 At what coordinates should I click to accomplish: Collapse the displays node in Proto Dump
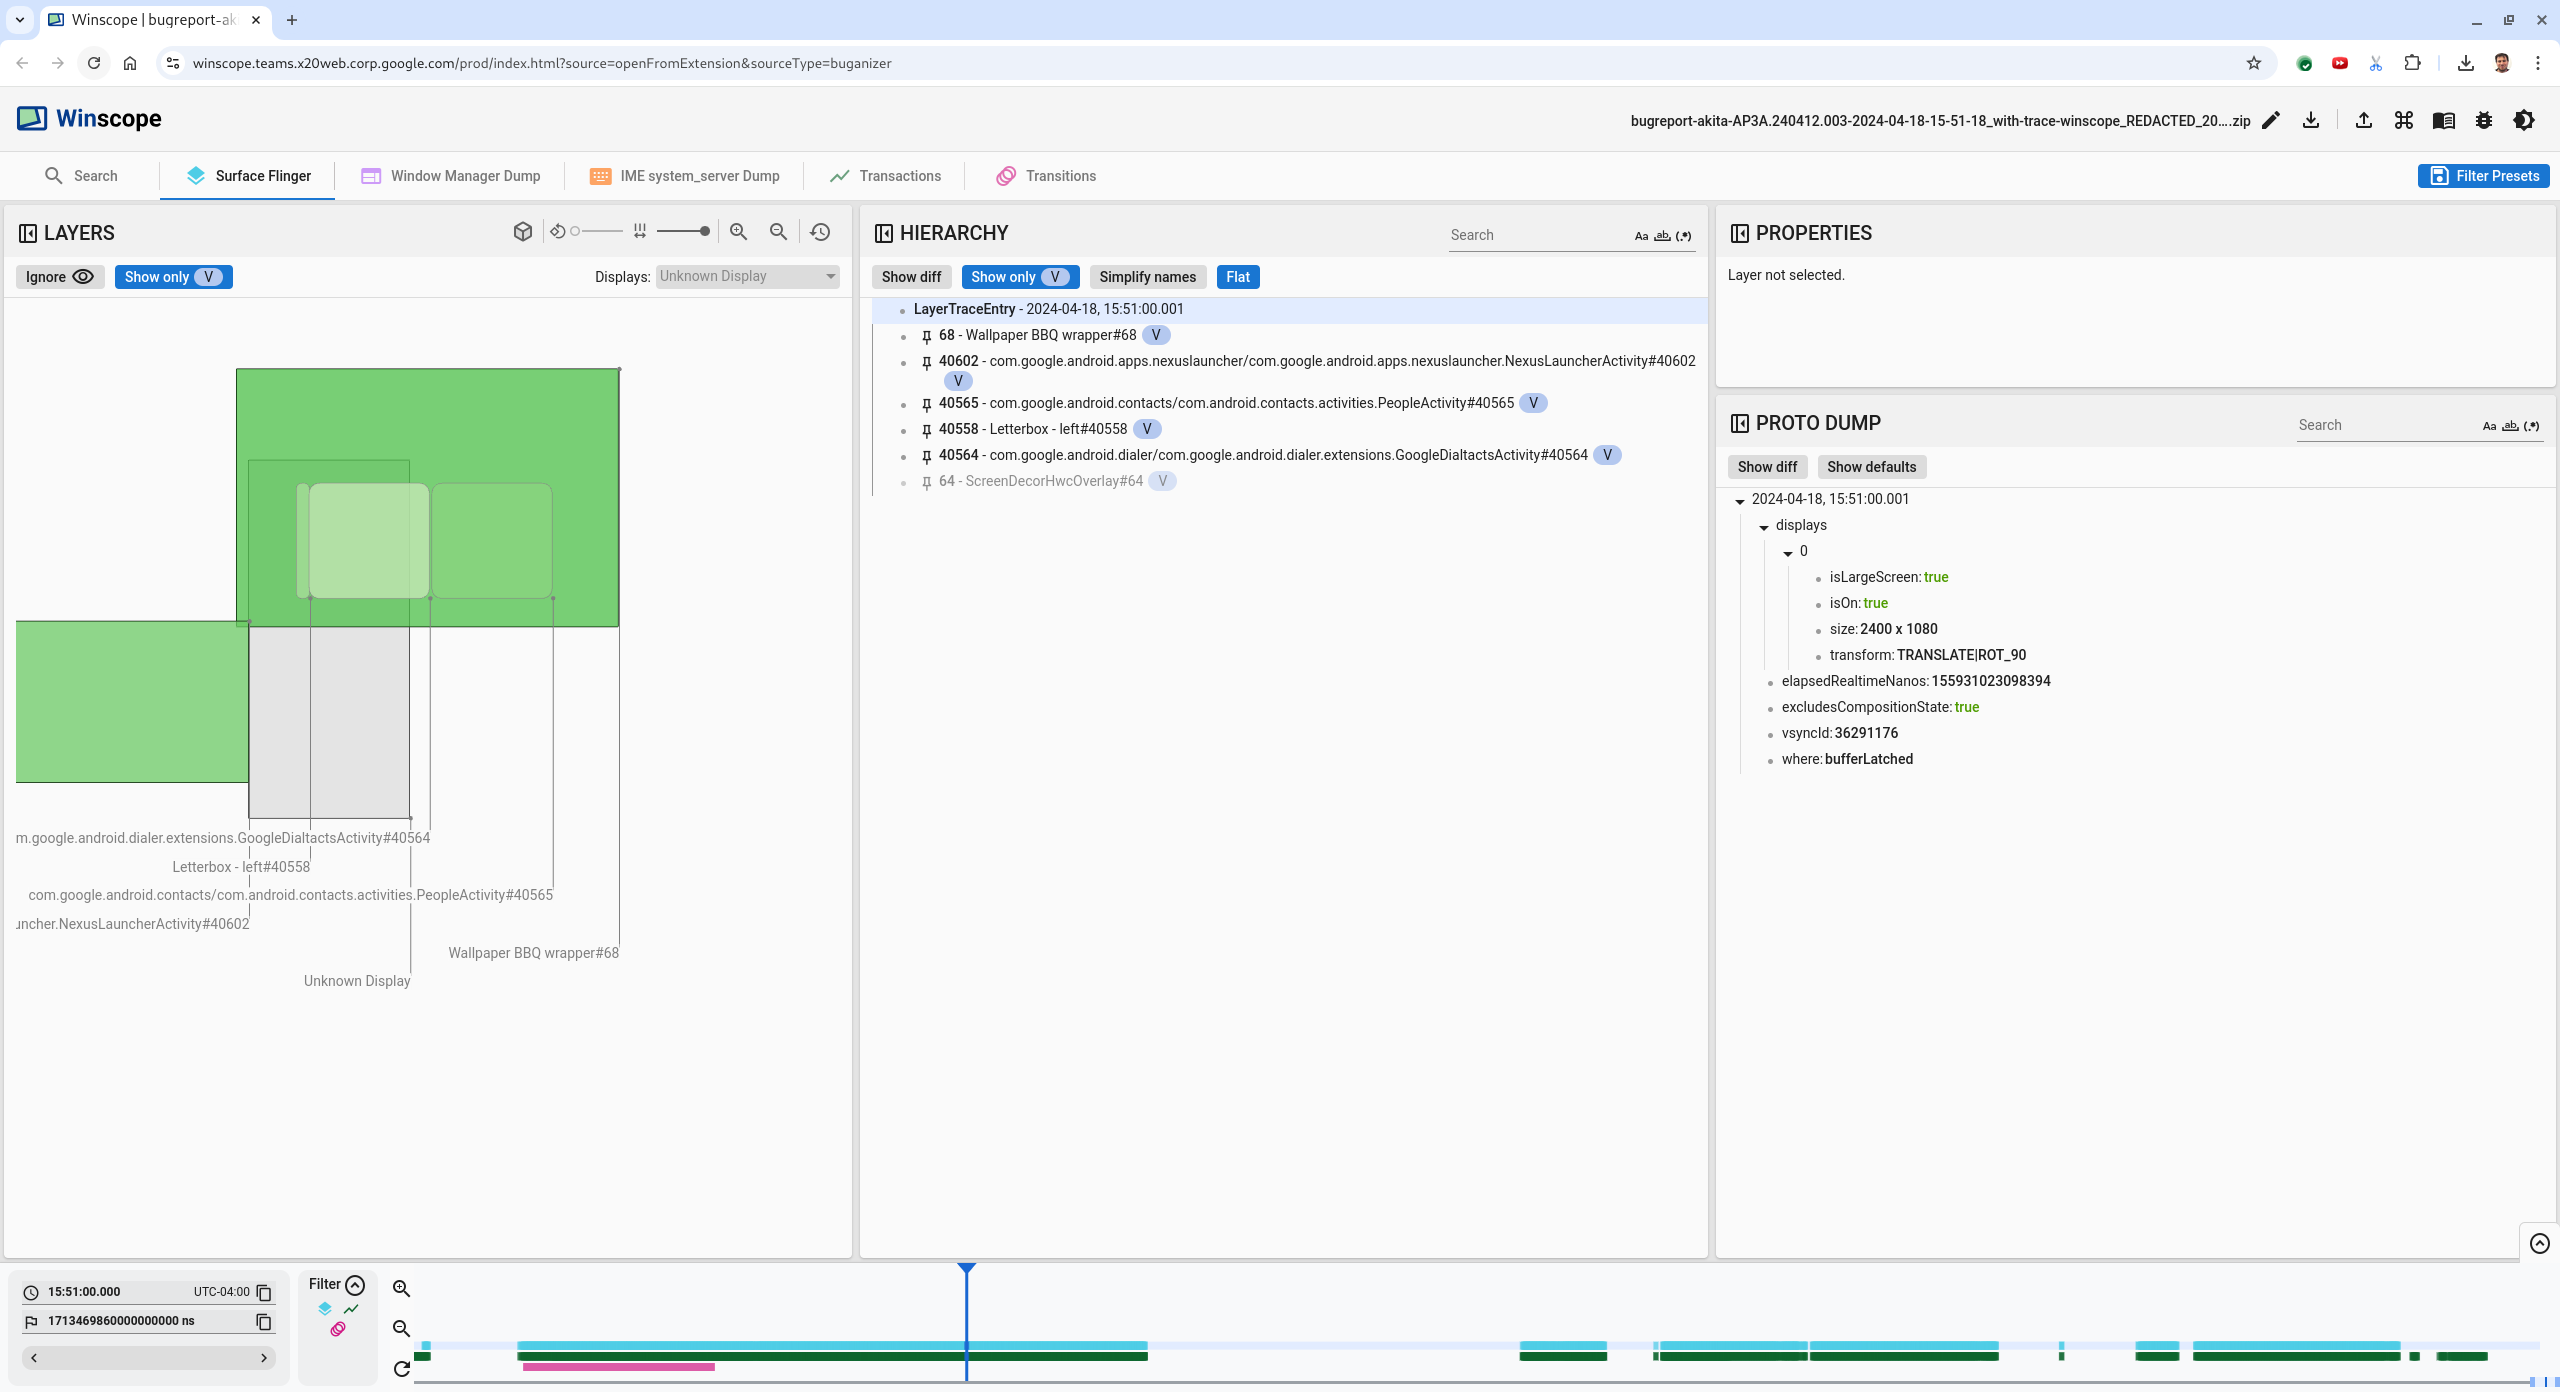1764,526
